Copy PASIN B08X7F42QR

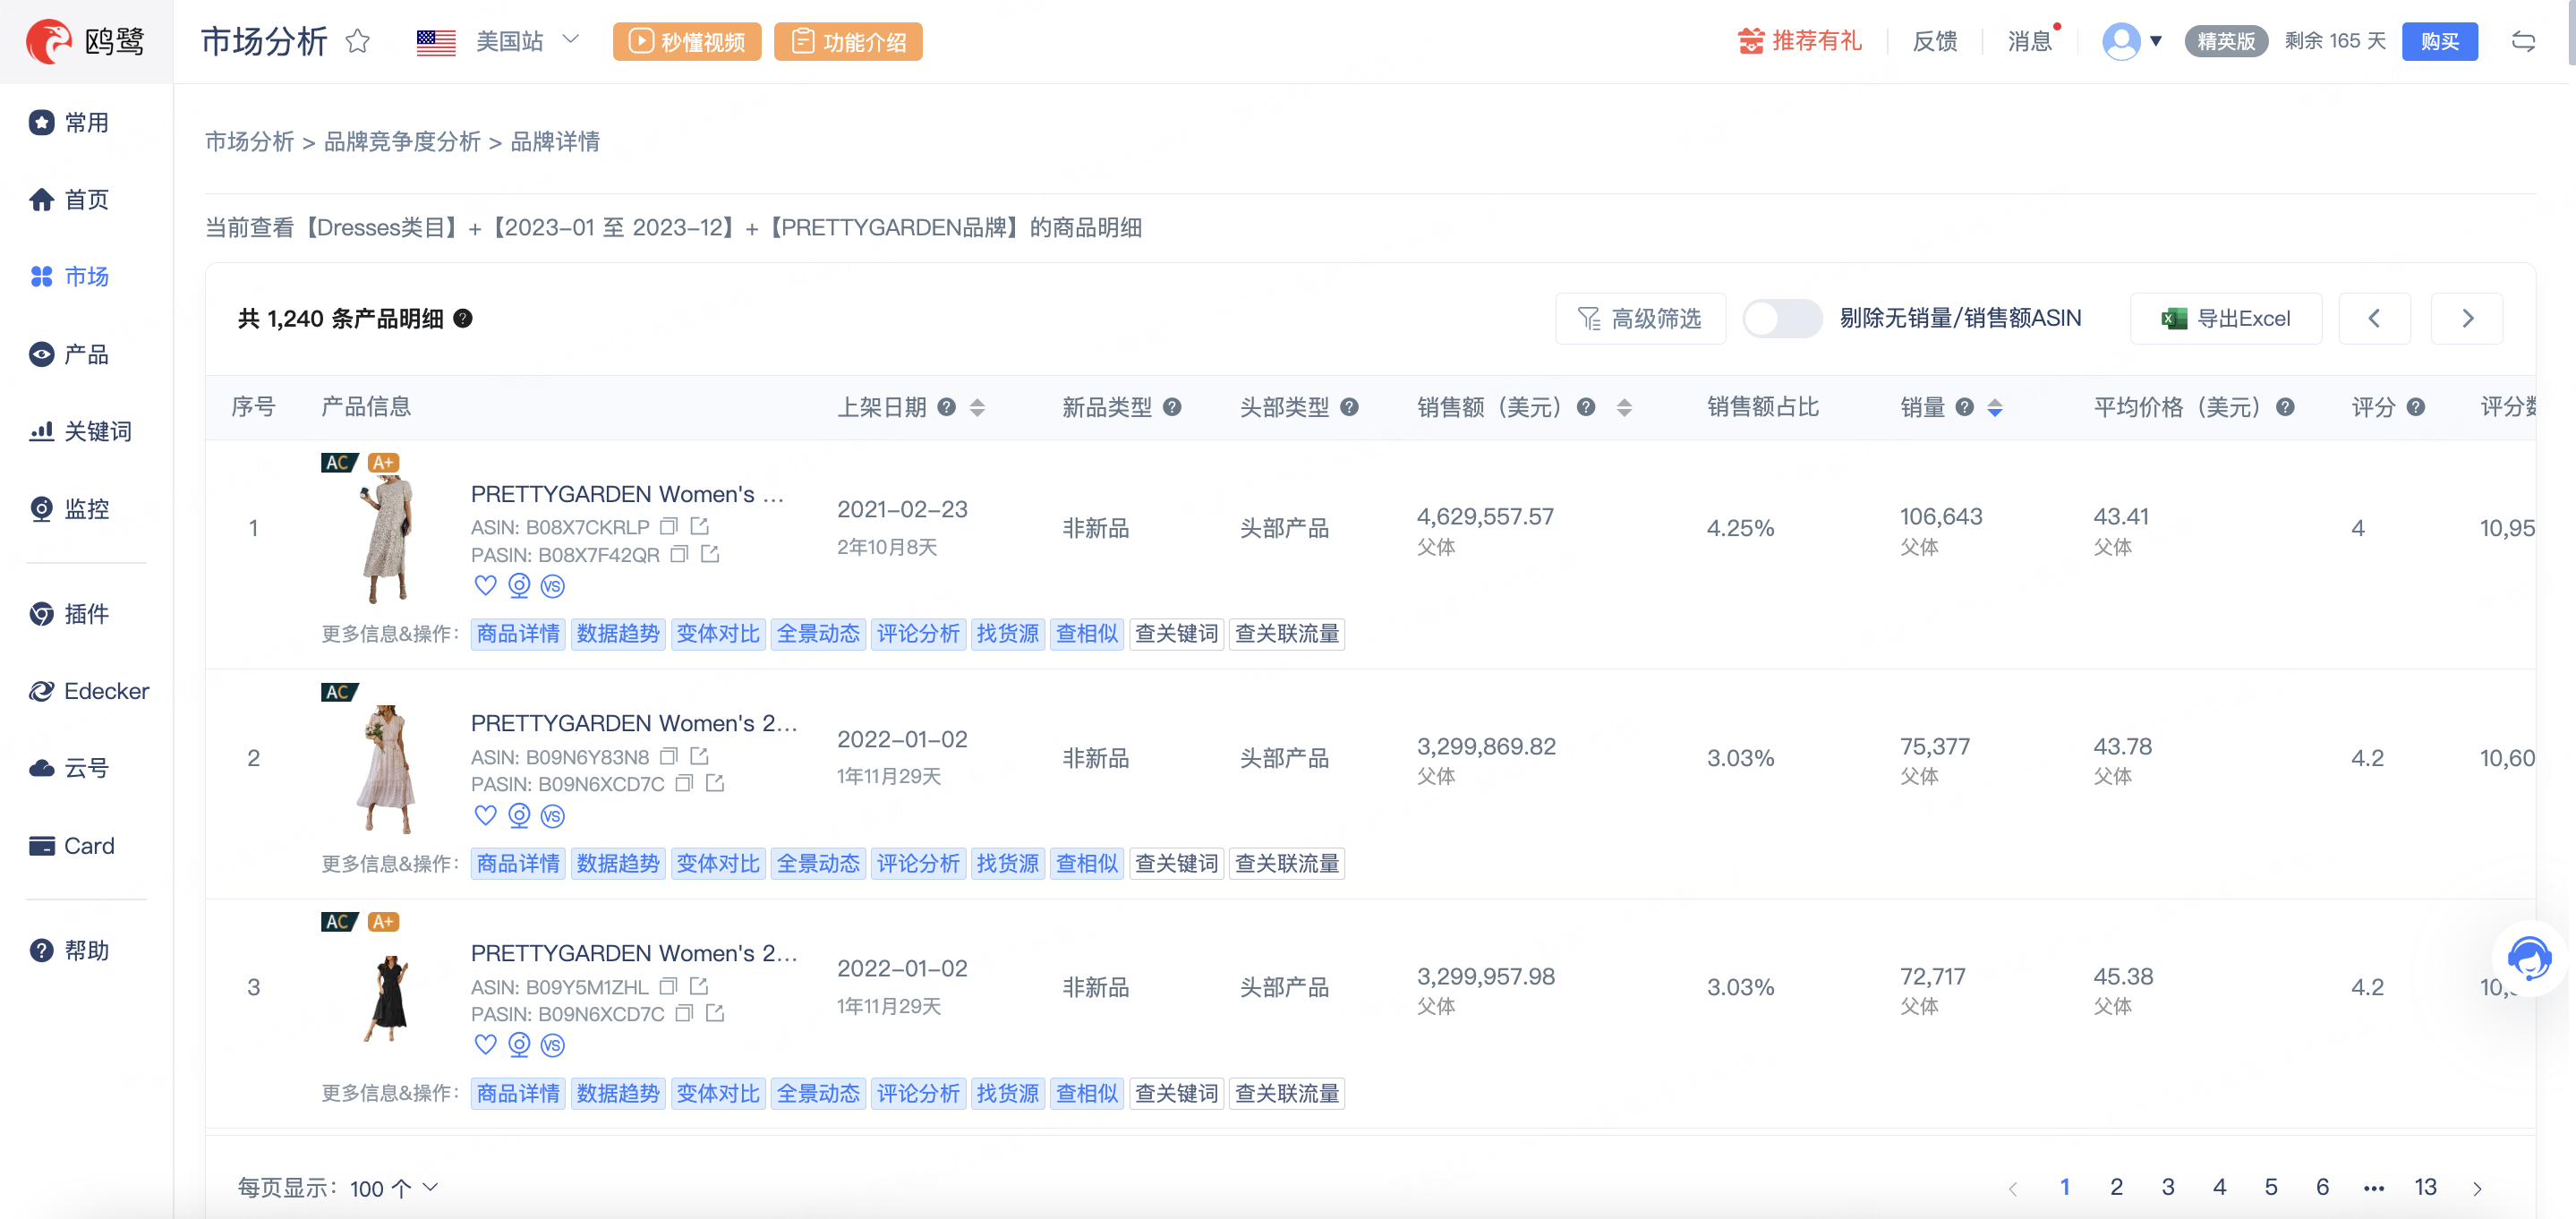pyautogui.click(x=679, y=554)
